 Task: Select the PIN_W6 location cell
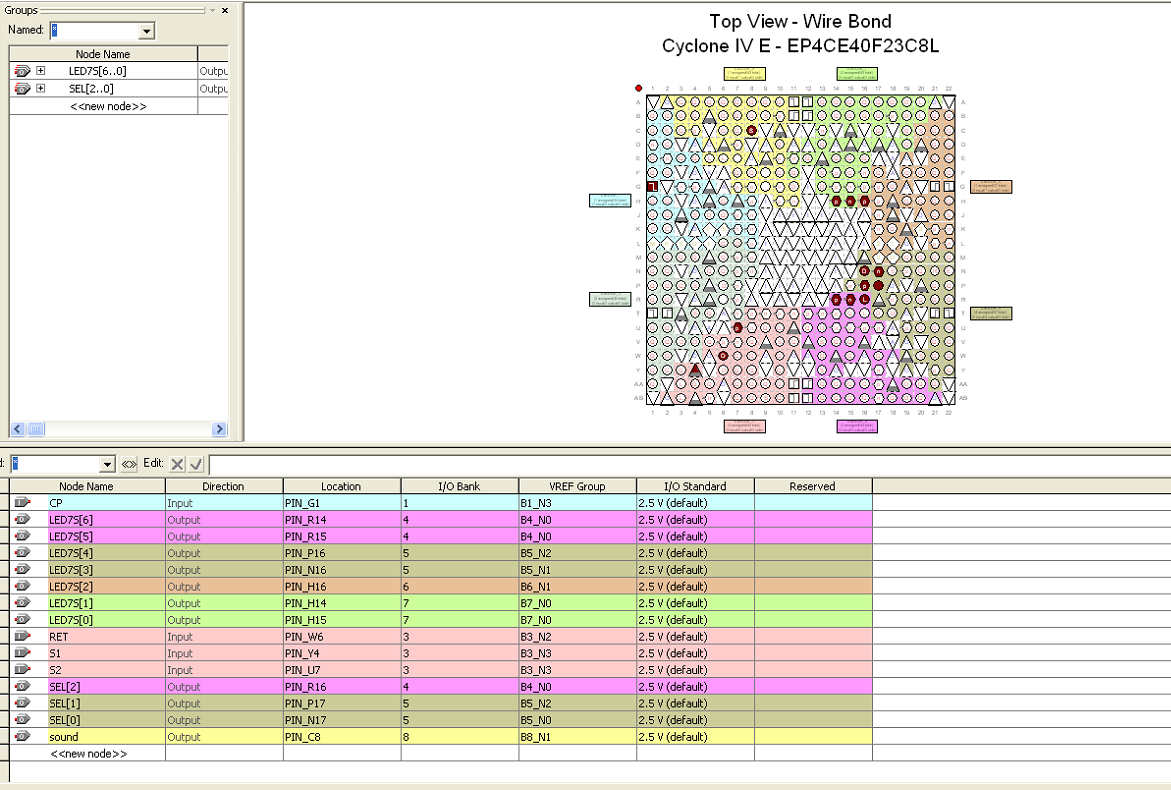click(x=342, y=637)
